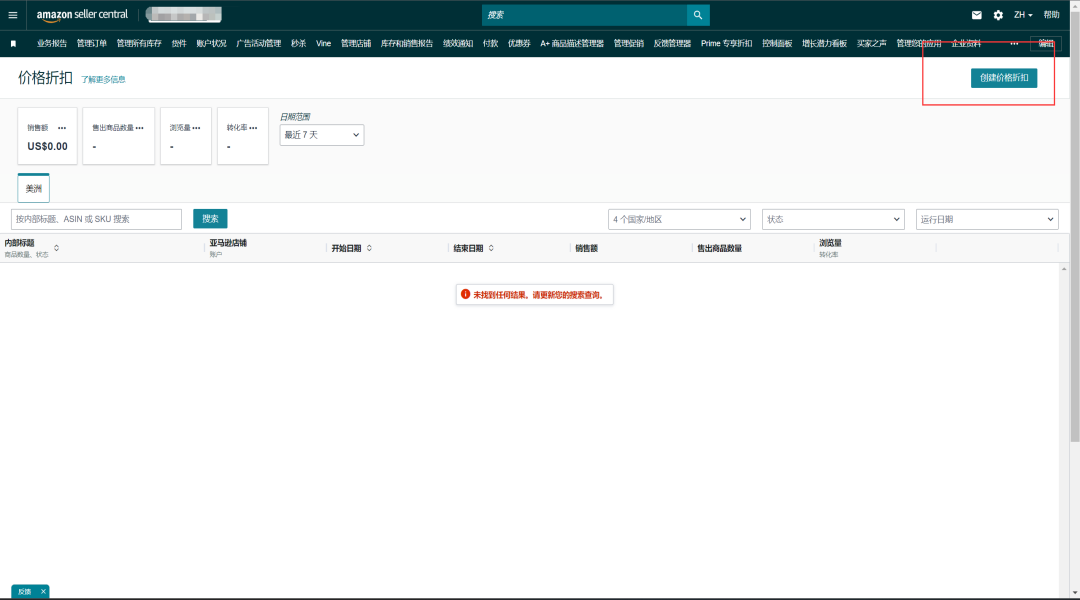Click the search magnifier icon
Image resolution: width=1080 pixels, height=600 pixels.
[698, 15]
